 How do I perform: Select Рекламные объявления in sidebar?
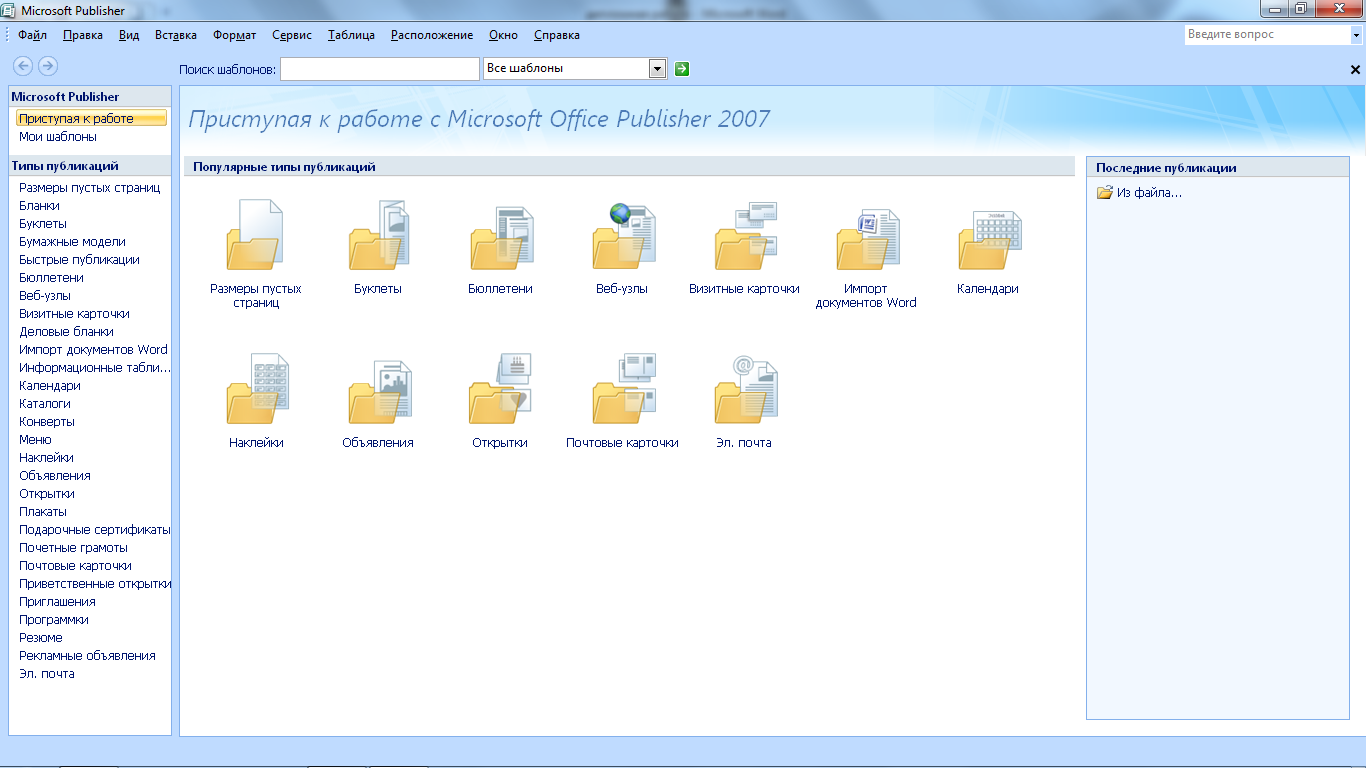click(87, 656)
